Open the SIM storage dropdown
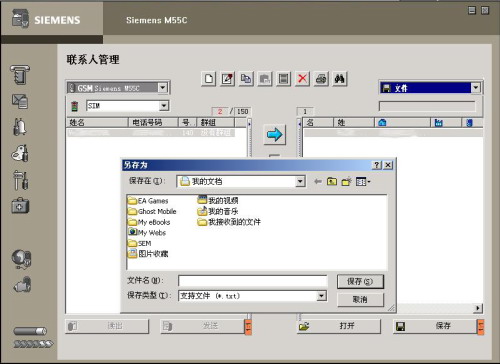Viewport: 500px width, 364px height. click(164, 106)
